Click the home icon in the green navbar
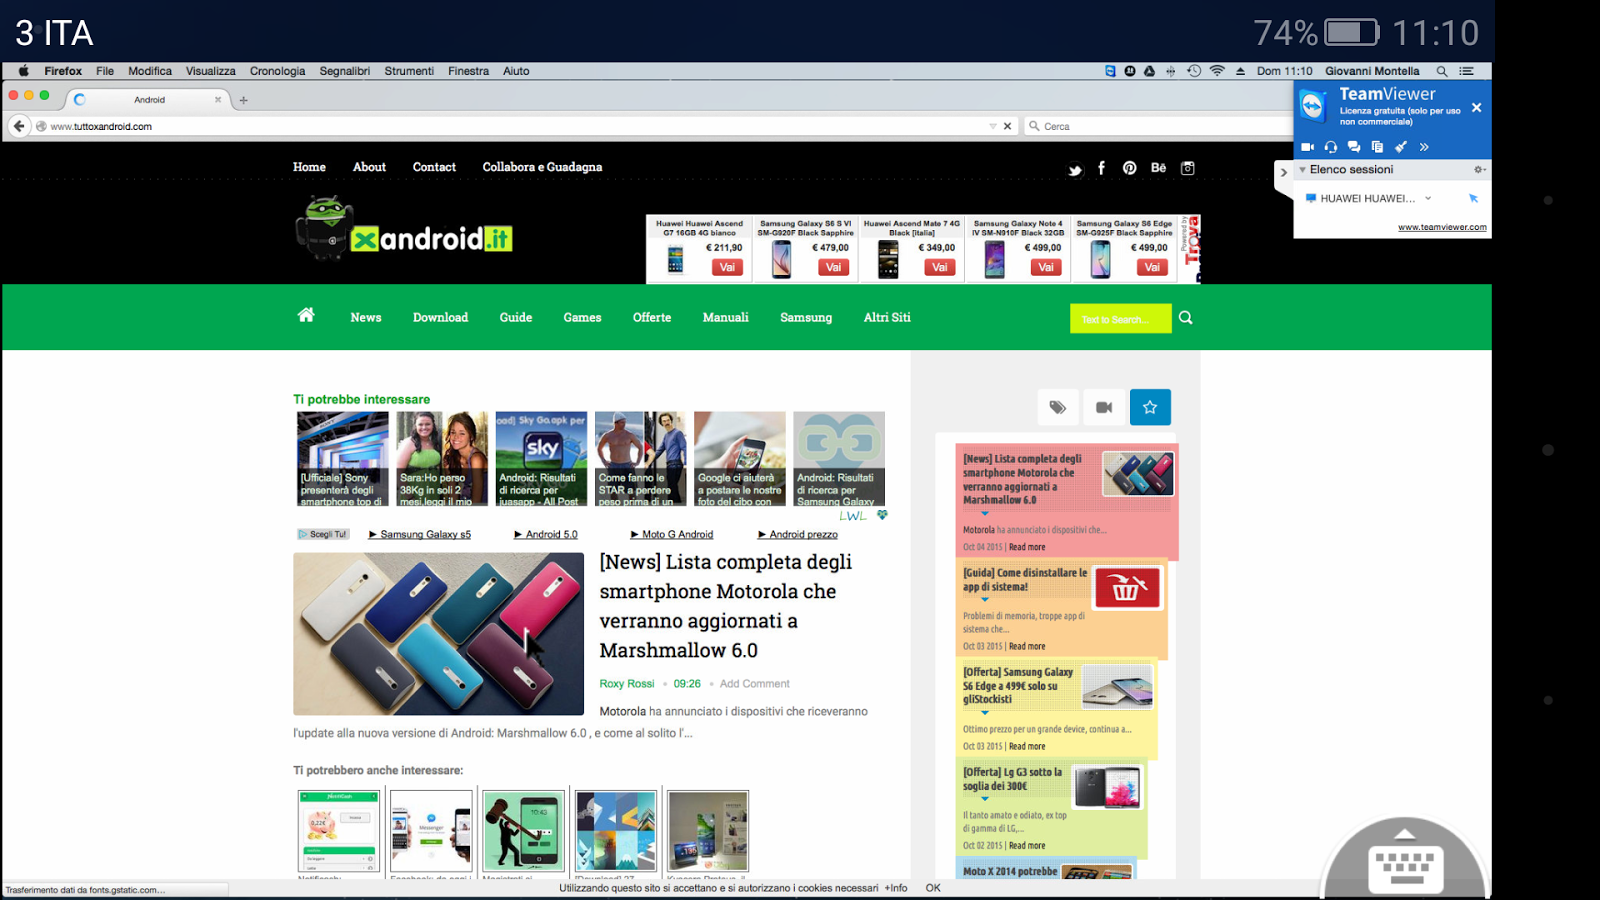Image resolution: width=1600 pixels, height=900 pixels. tap(306, 315)
